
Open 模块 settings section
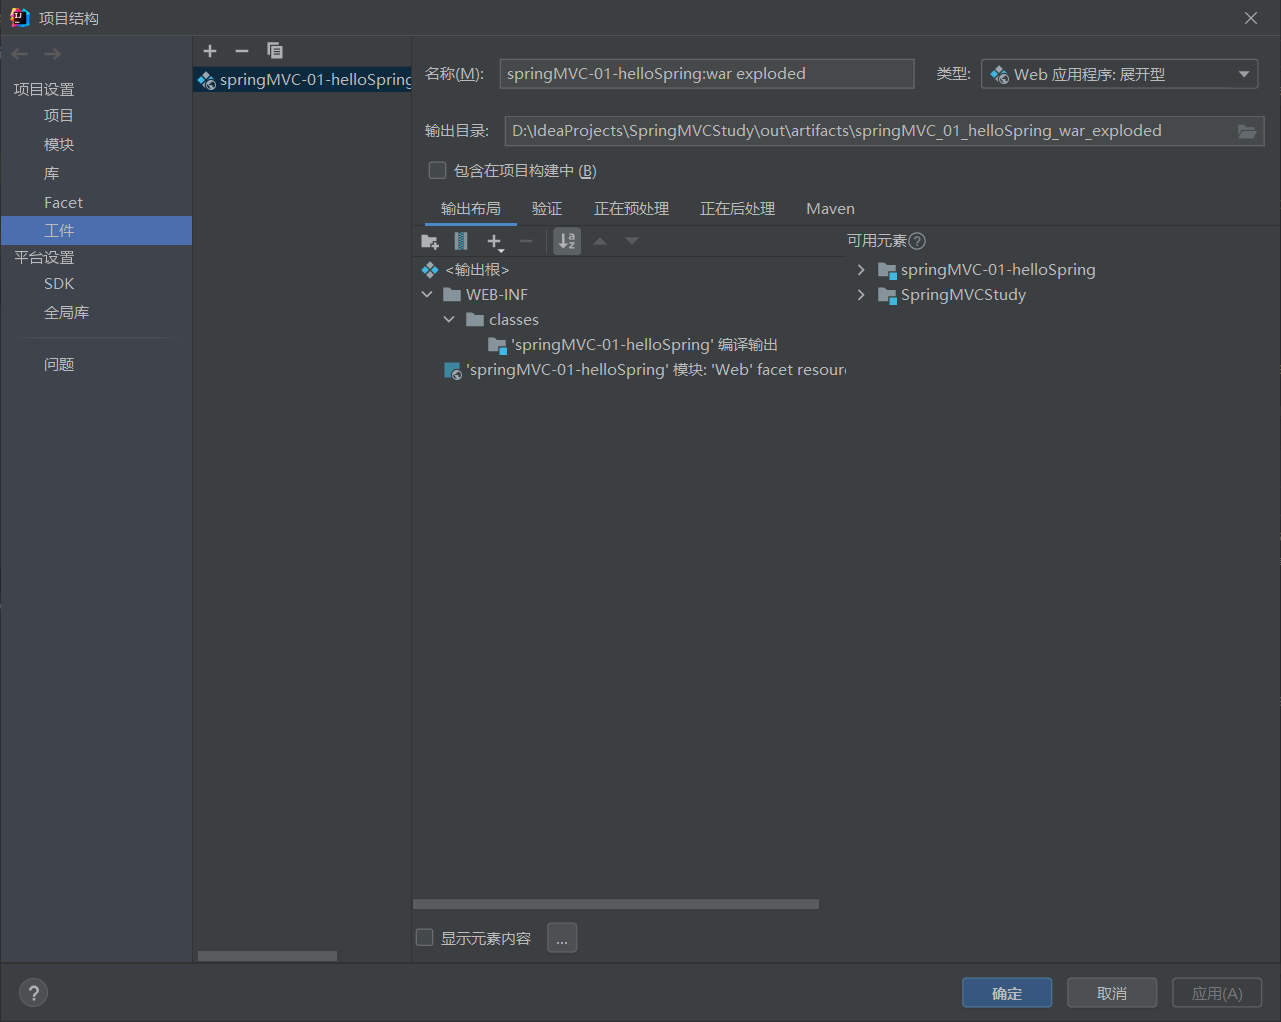tap(59, 145)
